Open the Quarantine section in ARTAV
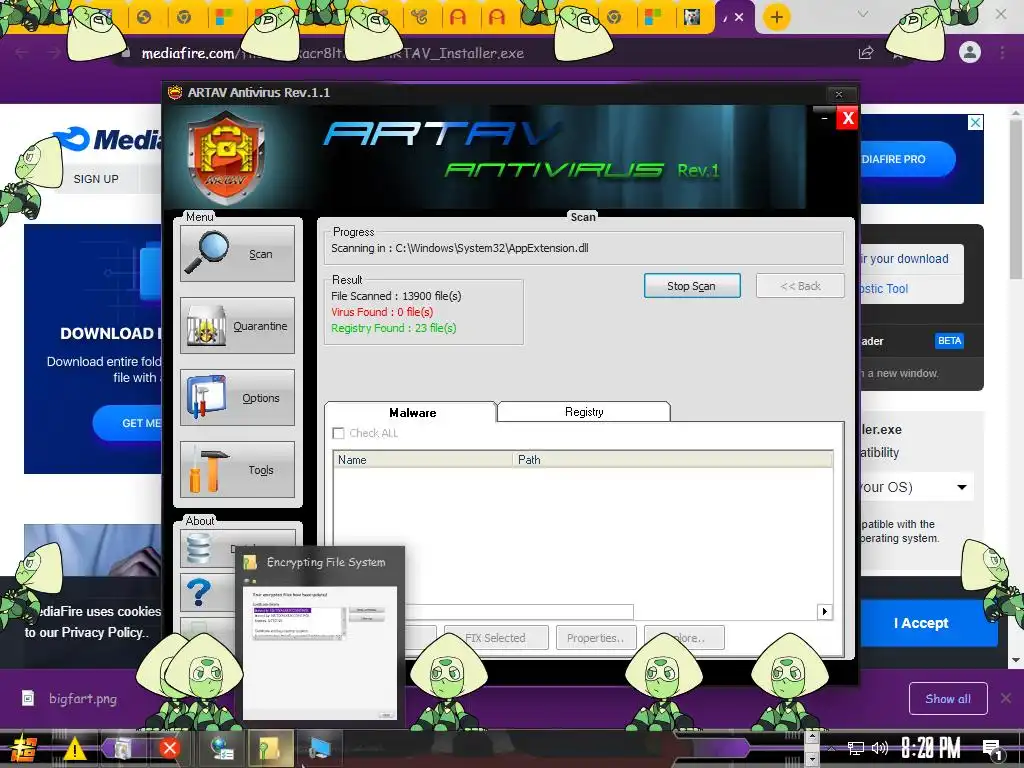1024x768 pixels. [237, 325]
